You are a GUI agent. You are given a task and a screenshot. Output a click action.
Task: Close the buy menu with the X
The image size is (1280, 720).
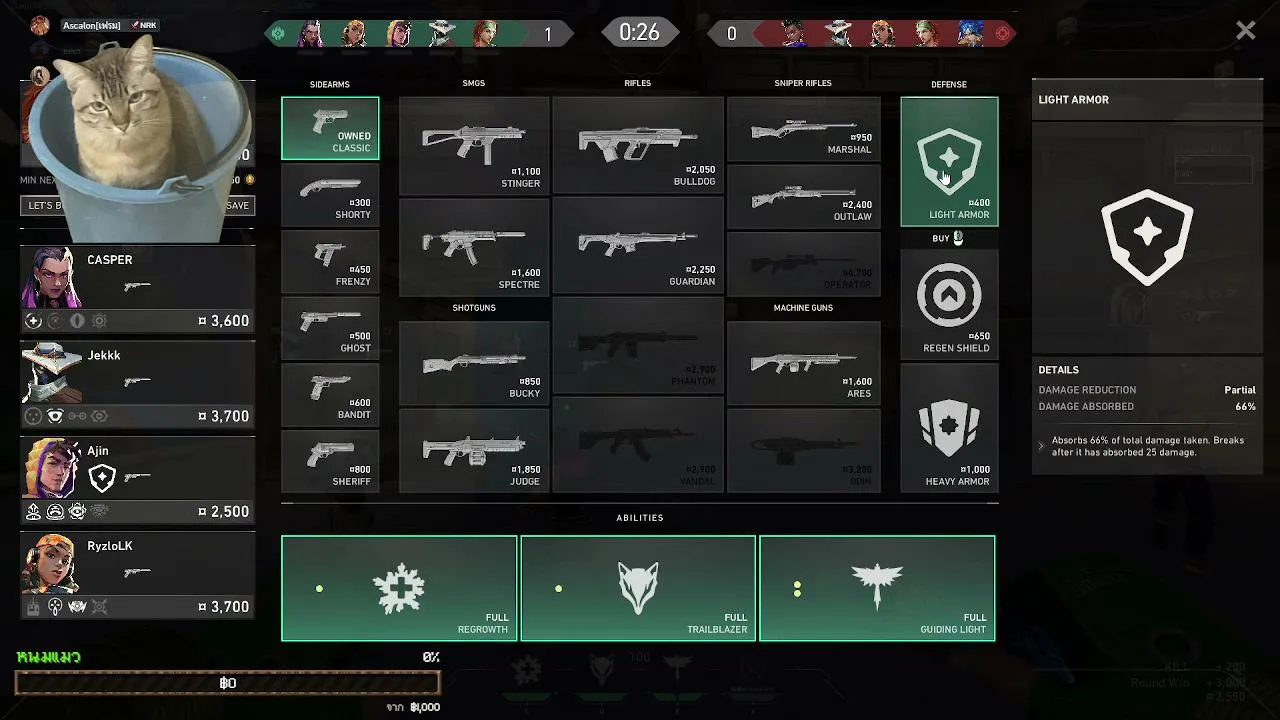pos(1245,31)
